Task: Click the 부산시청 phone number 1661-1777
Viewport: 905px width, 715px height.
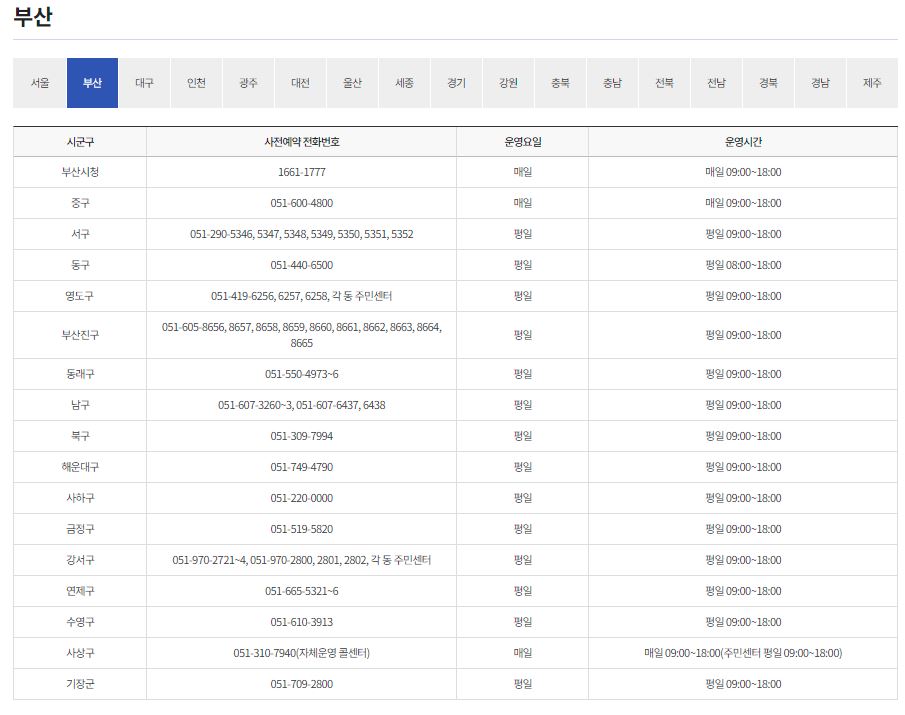Action: [300, 171]
